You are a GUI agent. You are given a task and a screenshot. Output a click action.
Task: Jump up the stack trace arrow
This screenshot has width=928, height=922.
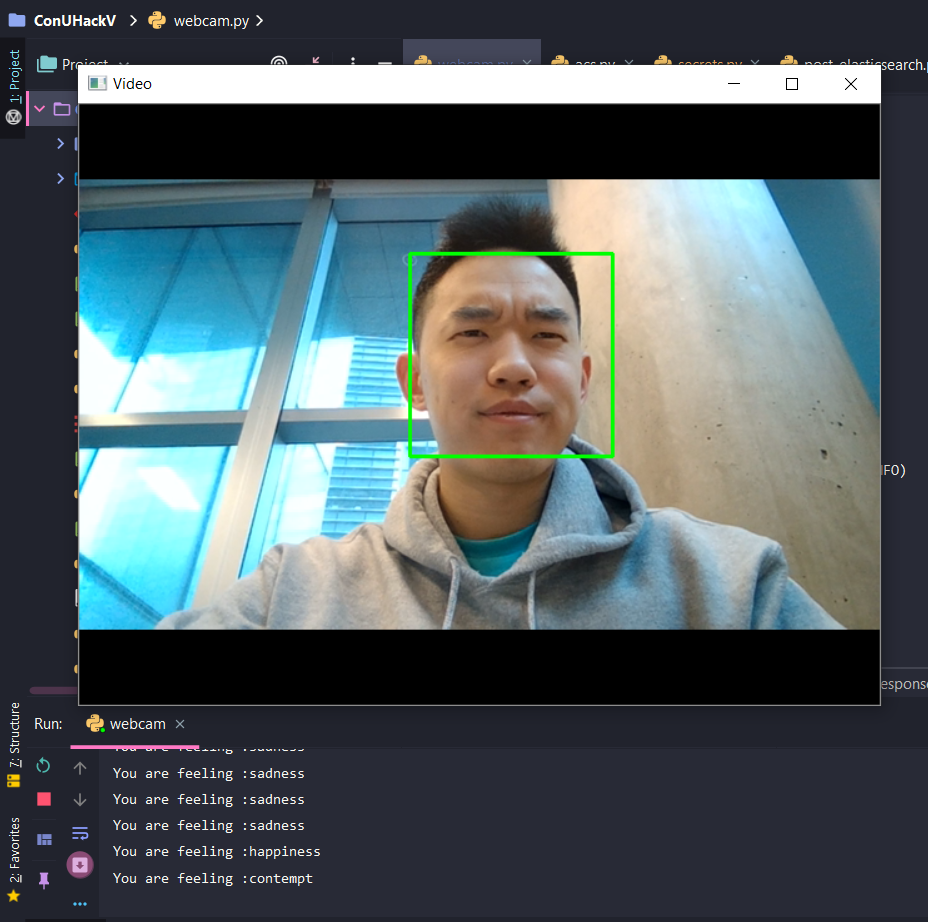(x=80, y=768)
